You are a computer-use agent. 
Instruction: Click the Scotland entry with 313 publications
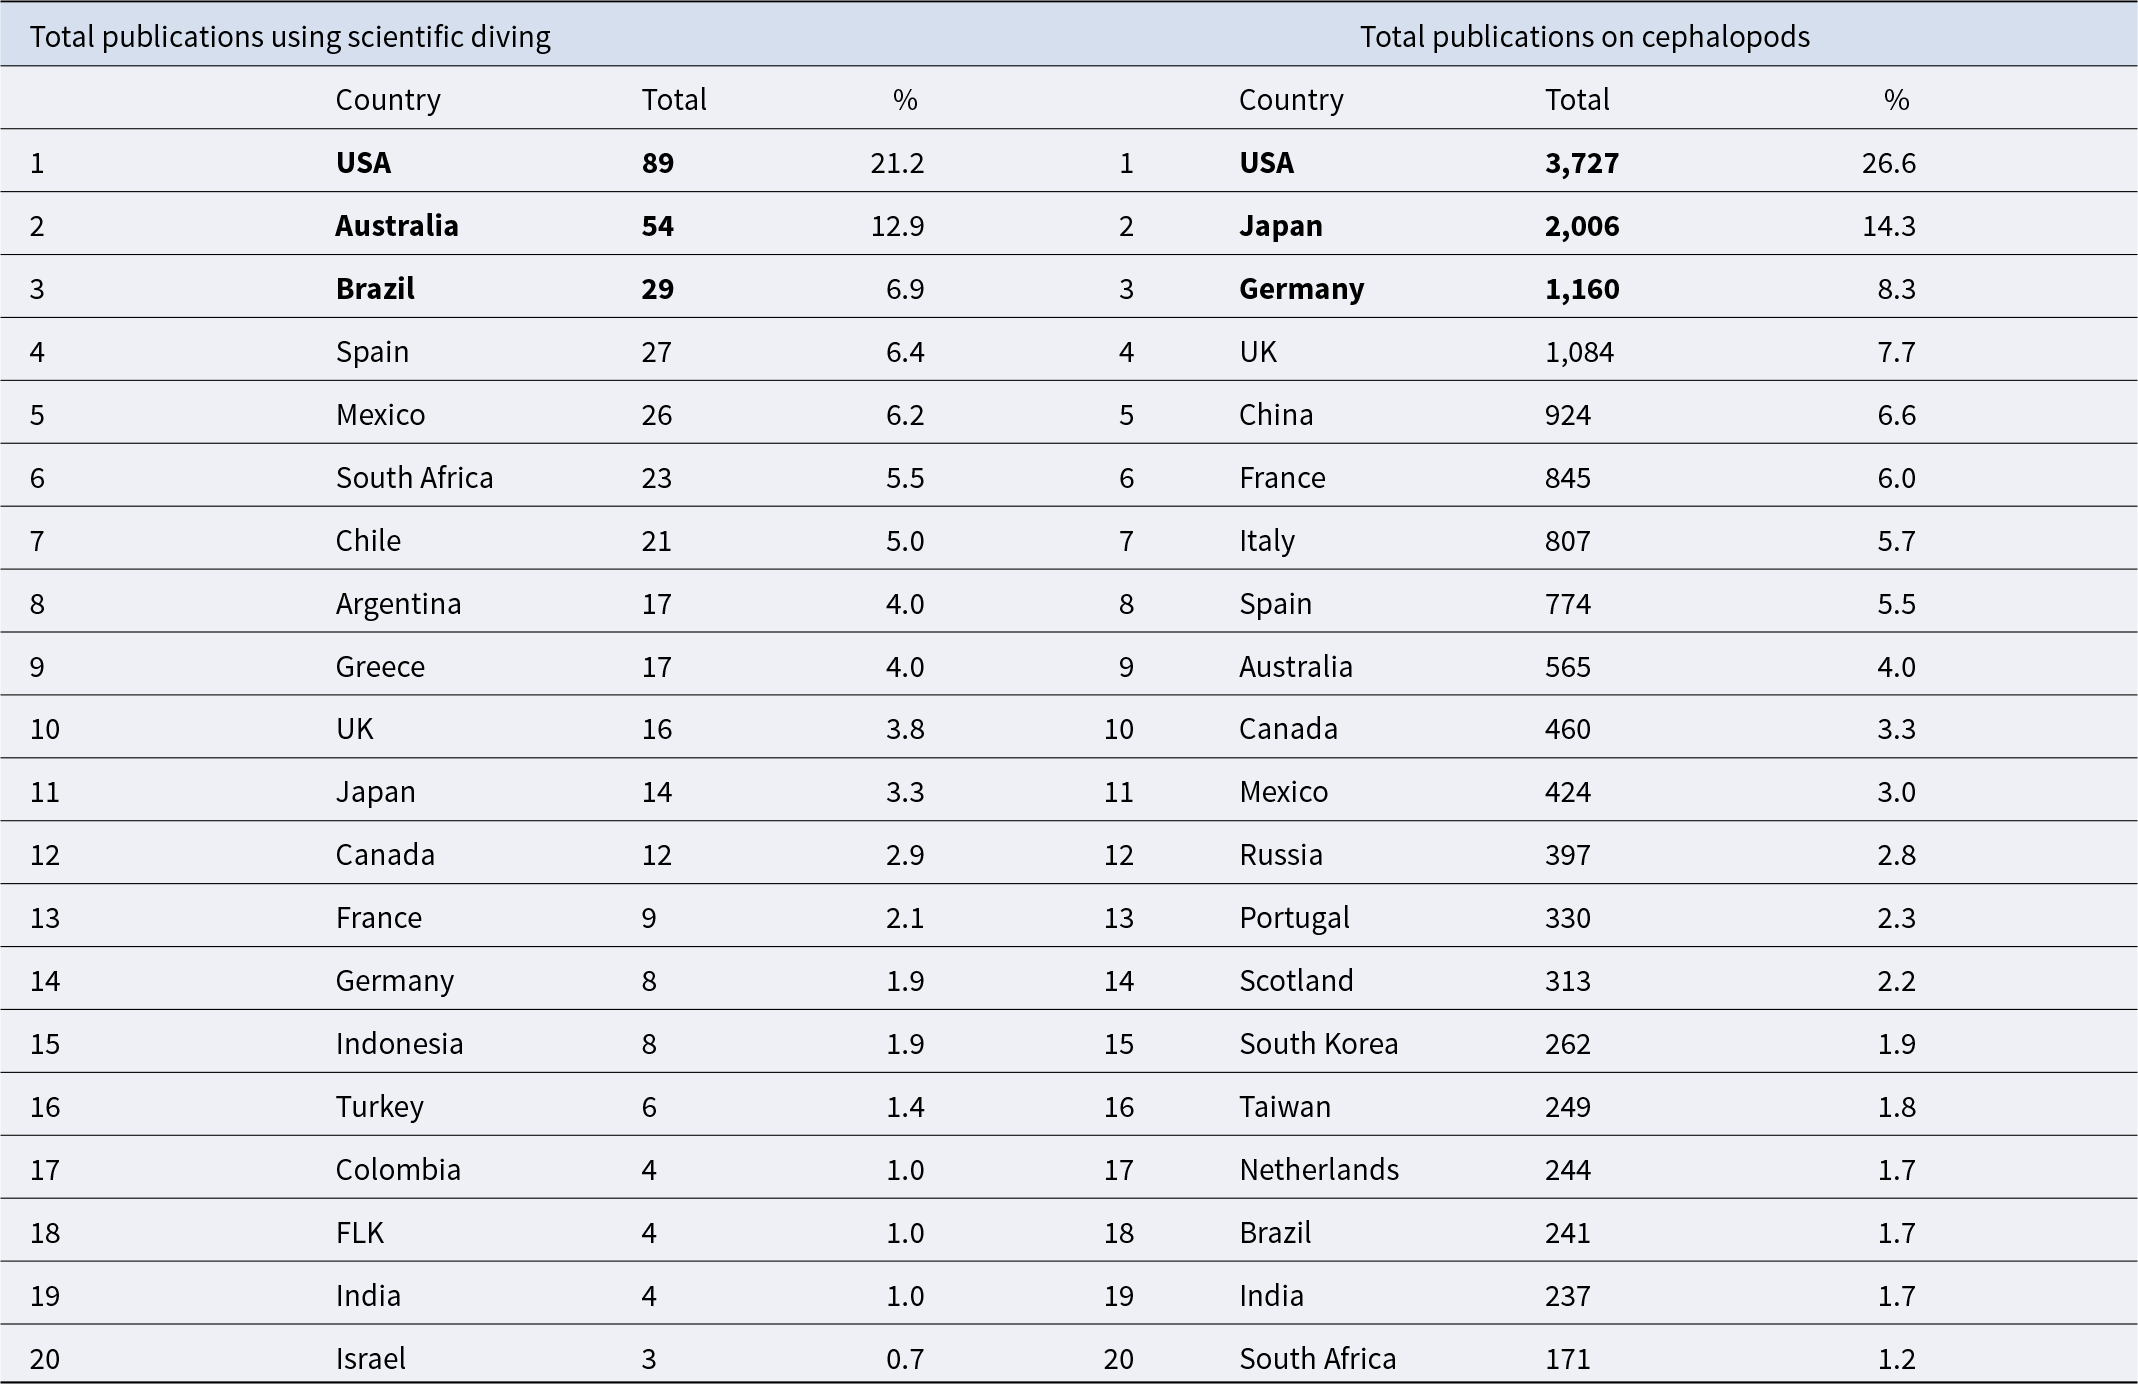point(1296,981)
